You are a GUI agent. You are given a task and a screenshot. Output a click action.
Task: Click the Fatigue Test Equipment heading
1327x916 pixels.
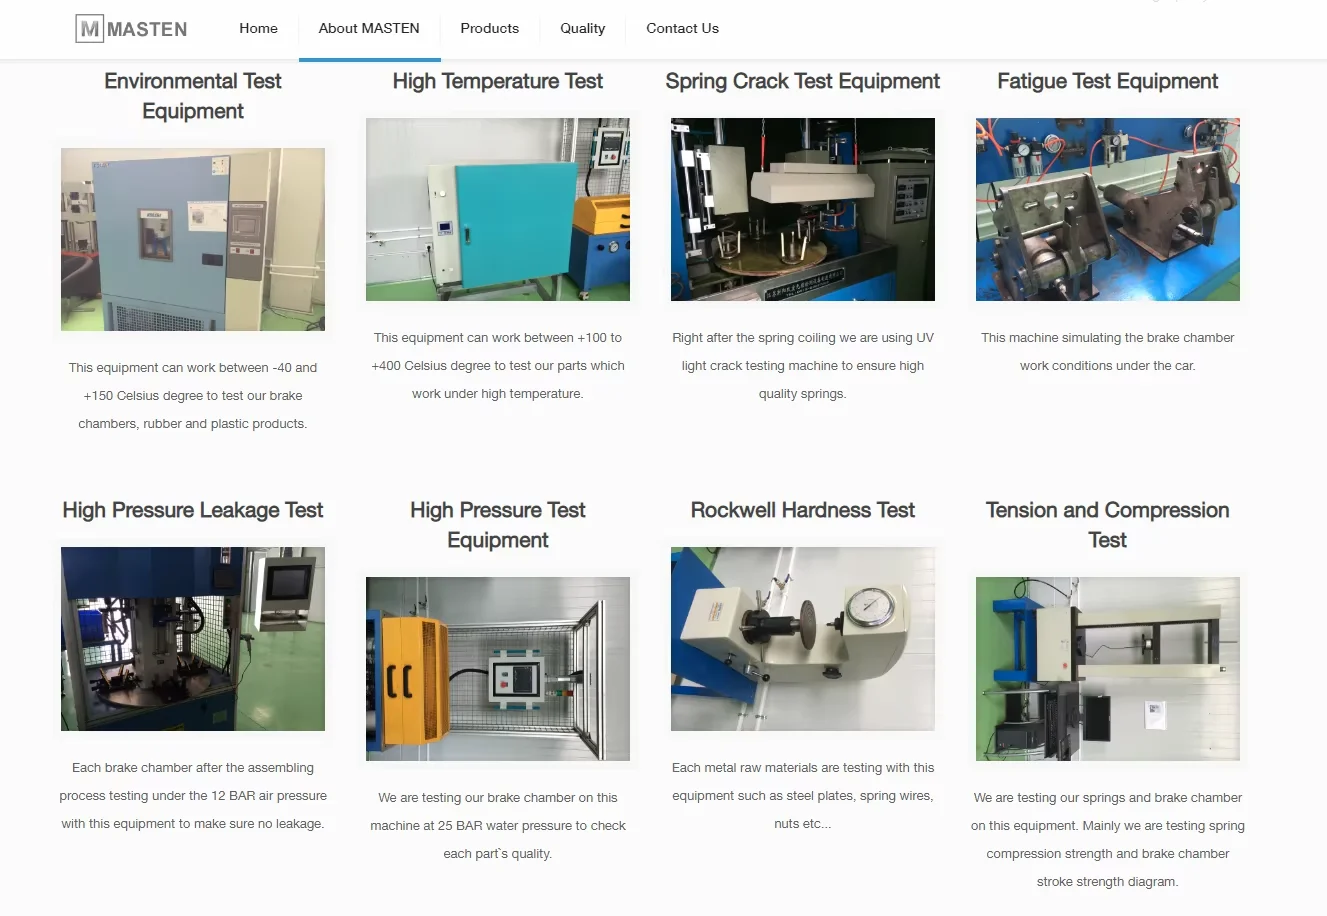click(x=1108, y=81)
